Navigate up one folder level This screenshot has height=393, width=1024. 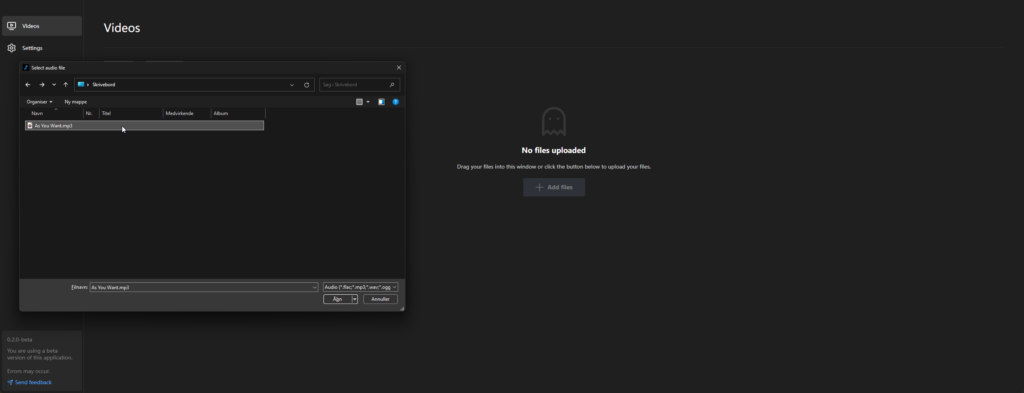[x=65, y=85]
